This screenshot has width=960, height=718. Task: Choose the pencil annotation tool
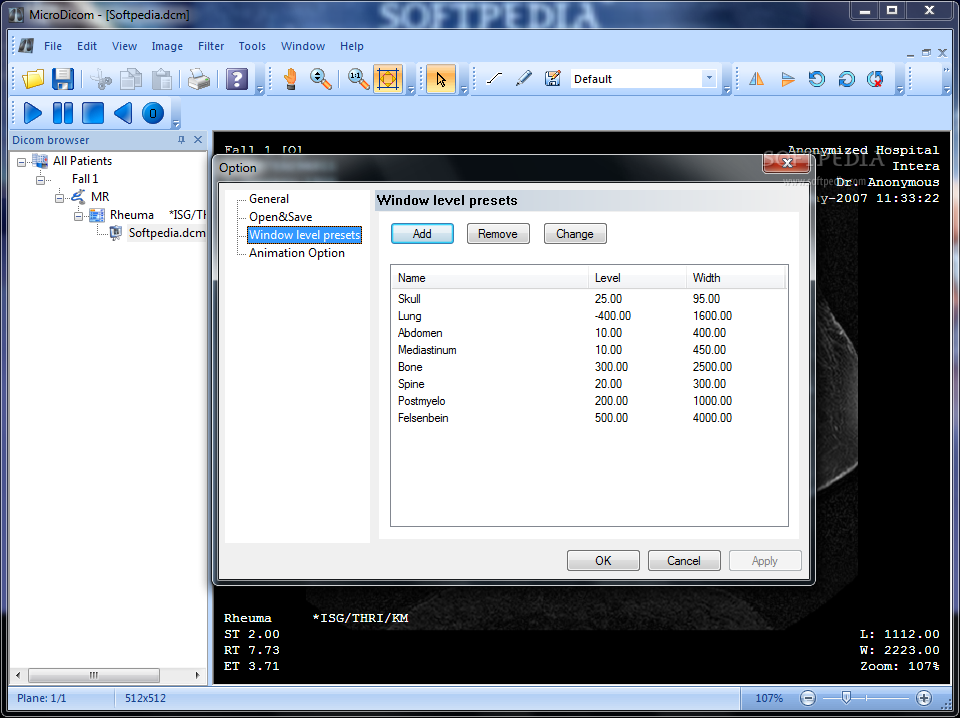point(523,79)
